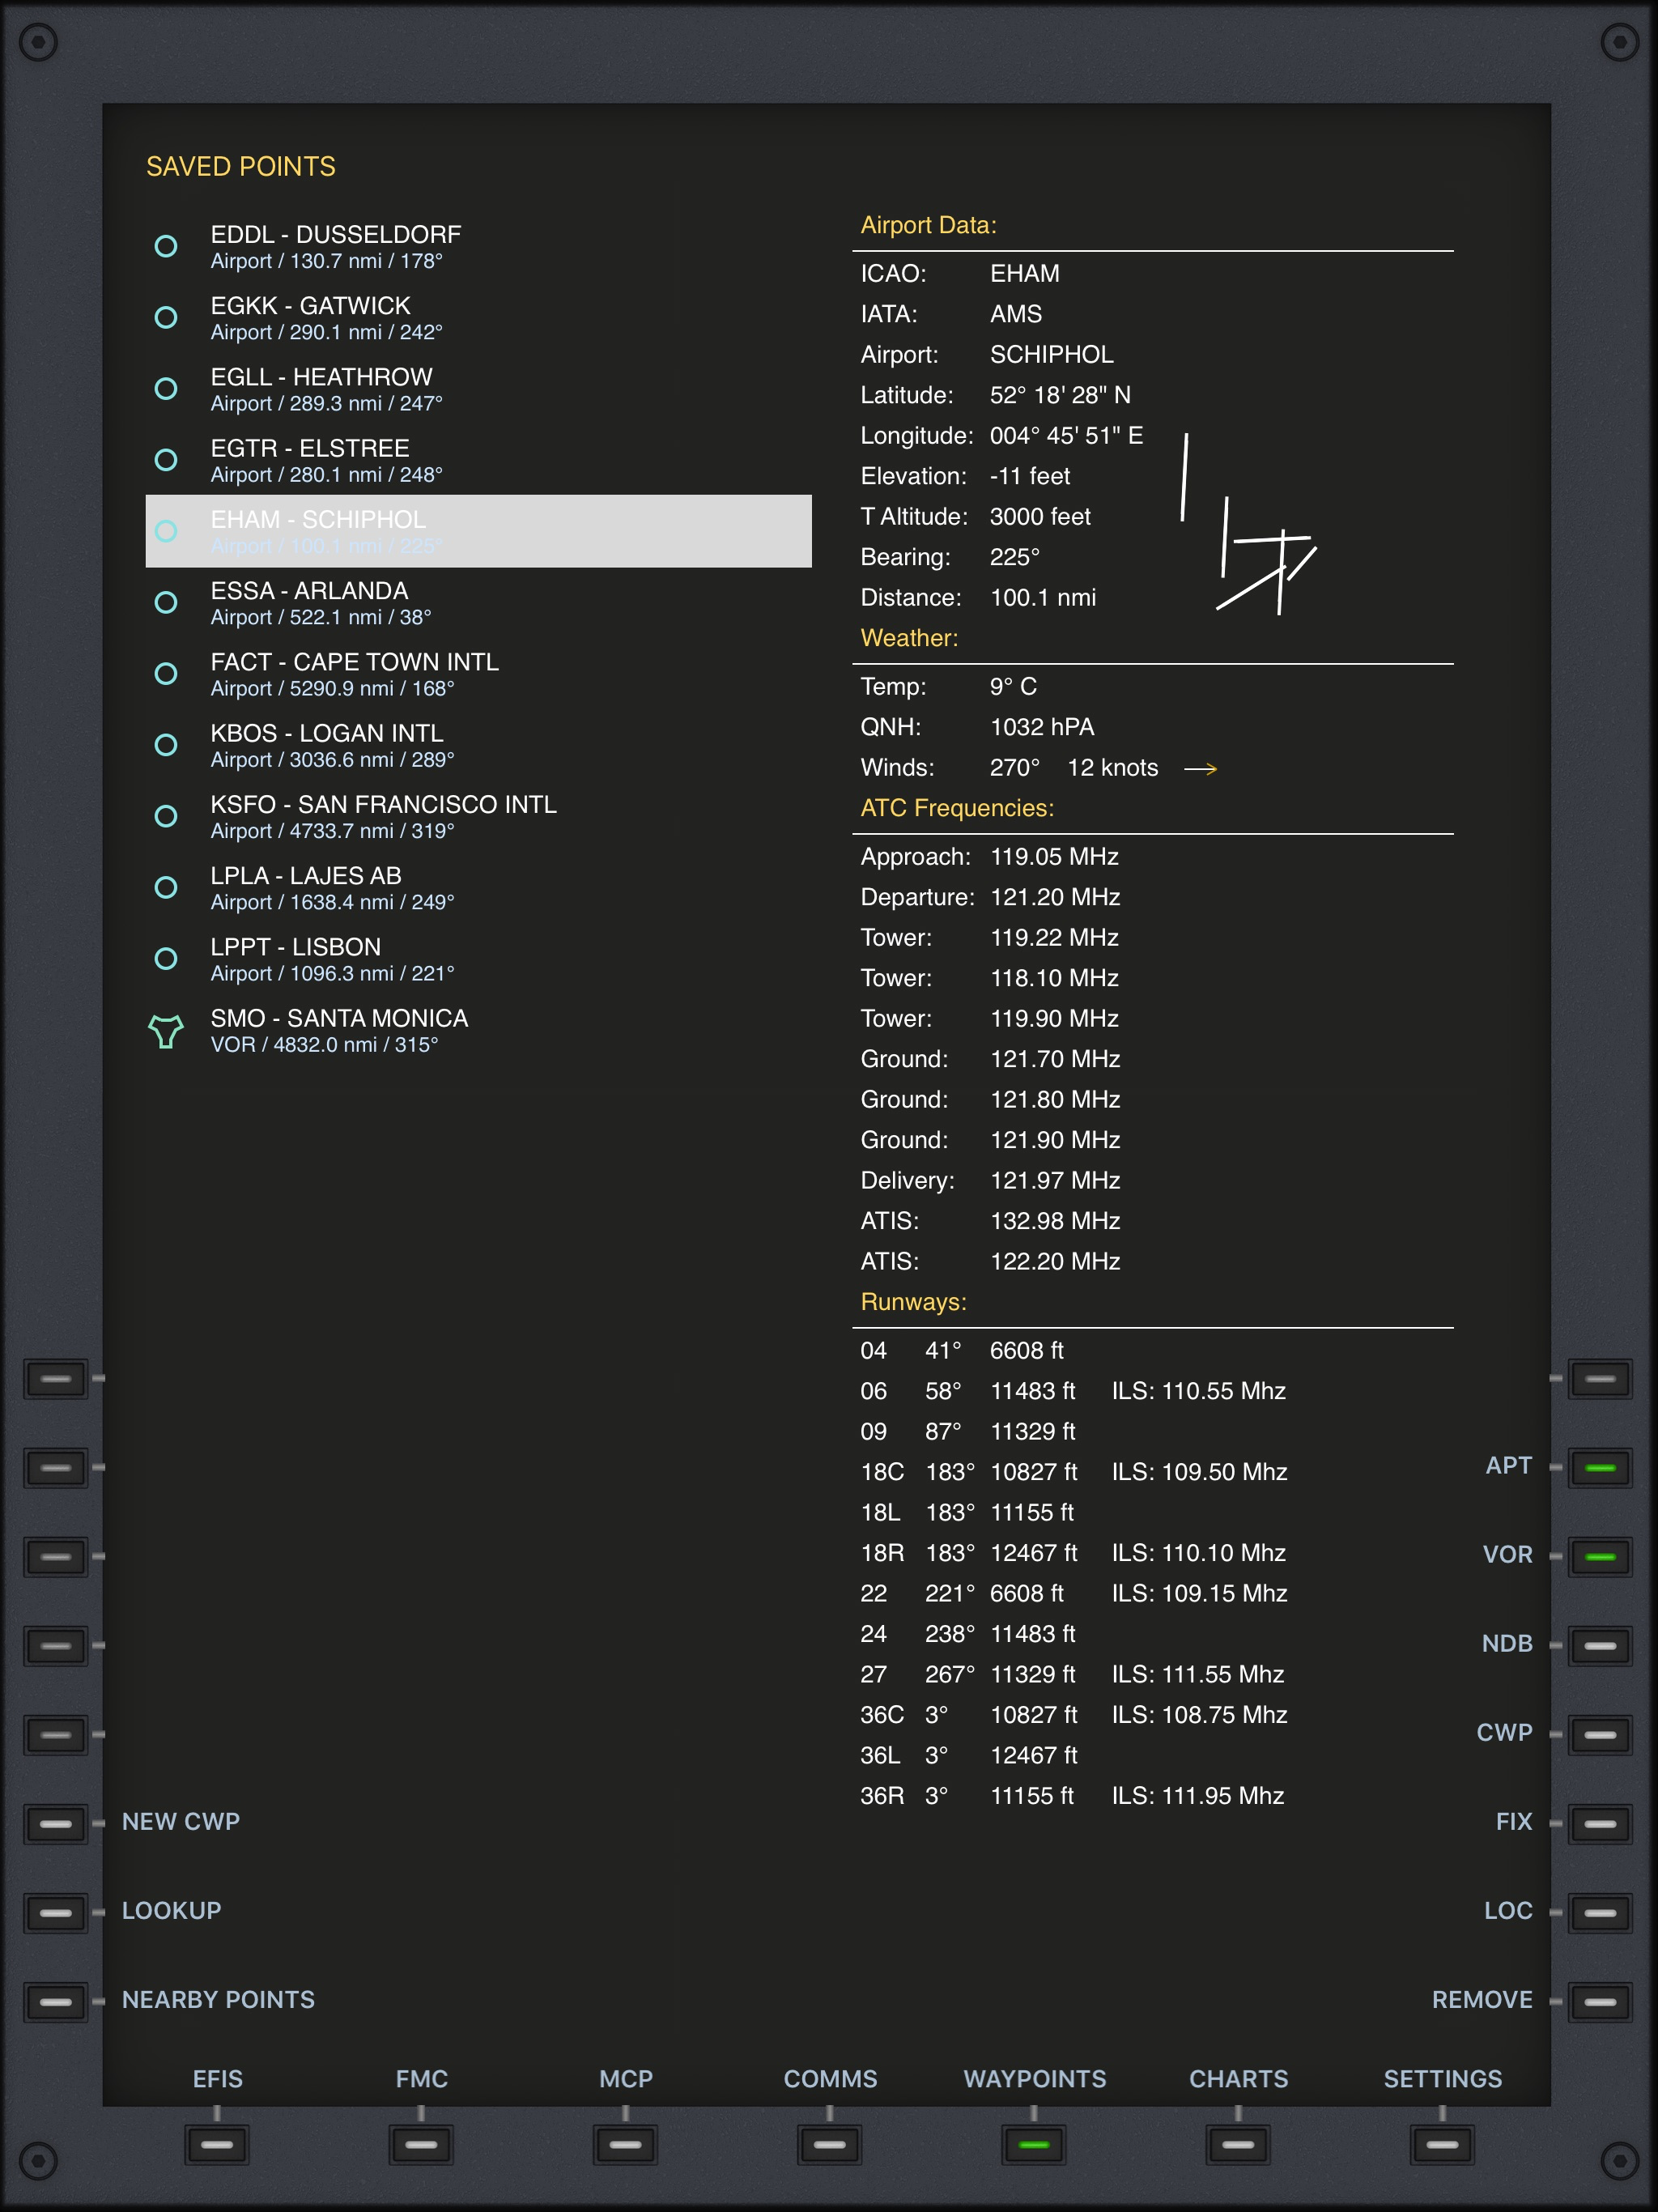Click the EDDL Dusseldorf airport circle icon
Image resolution: width=1658 pixels, height=2212 pixels.
pyautogui.click(x=166, y=246)
